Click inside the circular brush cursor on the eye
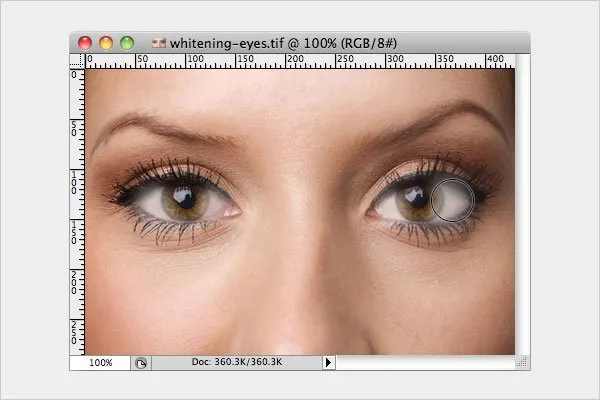The image size is (600, 400). click(x=453, y=200)
